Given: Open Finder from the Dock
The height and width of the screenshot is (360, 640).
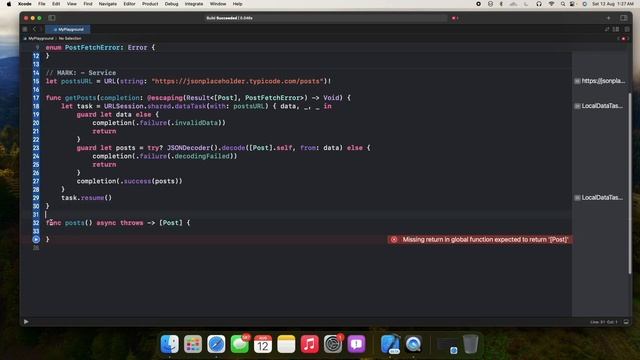Looking at the screenshot, I should 169,344.
